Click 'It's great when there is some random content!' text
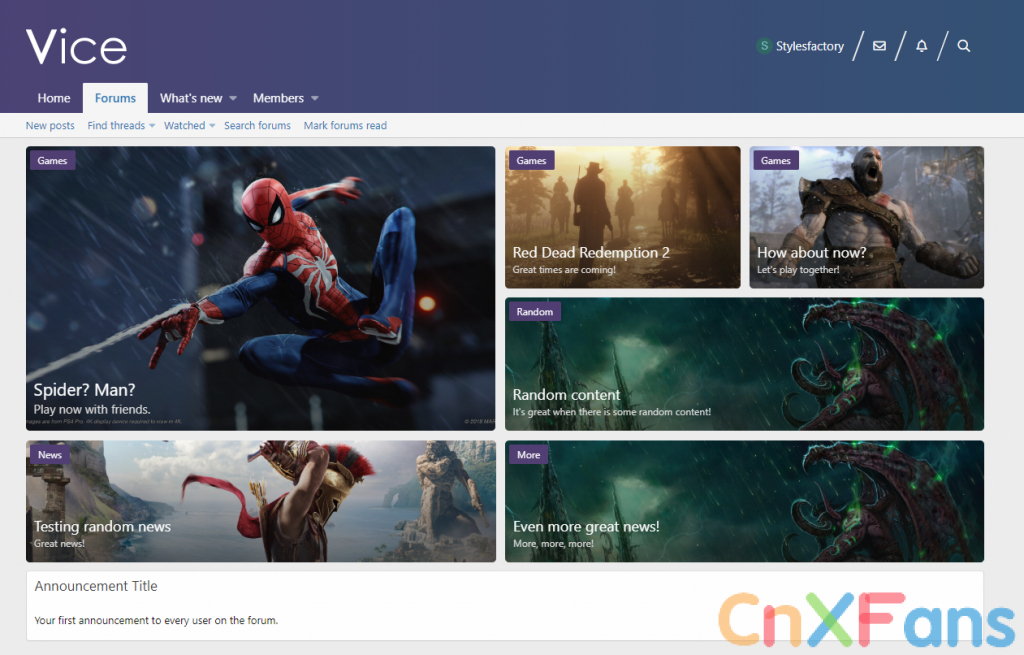The image size is (1024, 655). click(612, 412)
